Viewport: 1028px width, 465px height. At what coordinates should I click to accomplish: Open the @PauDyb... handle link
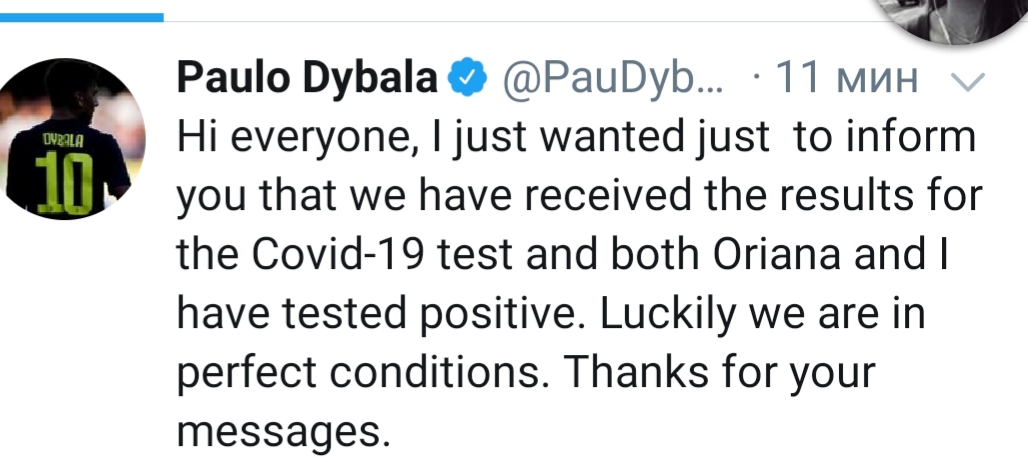pyautogui.click(x=608, y=80)
